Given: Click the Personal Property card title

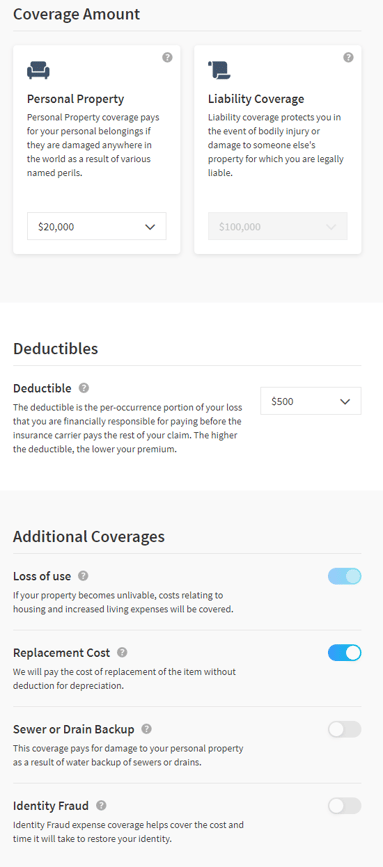Looking at the screenshot, I should click(x=76, y=99).
